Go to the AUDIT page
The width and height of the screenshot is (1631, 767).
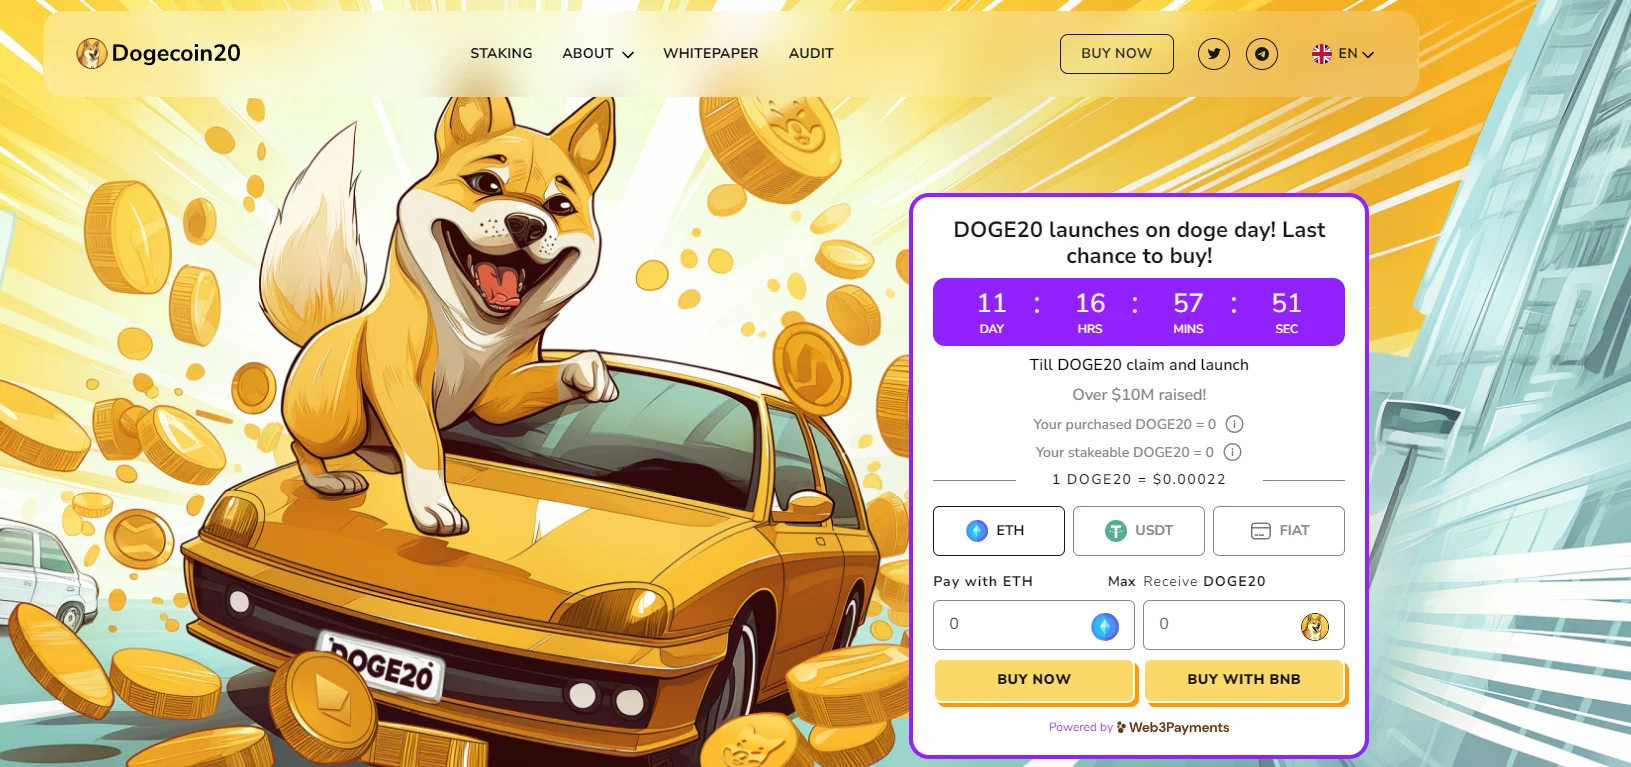811,53
